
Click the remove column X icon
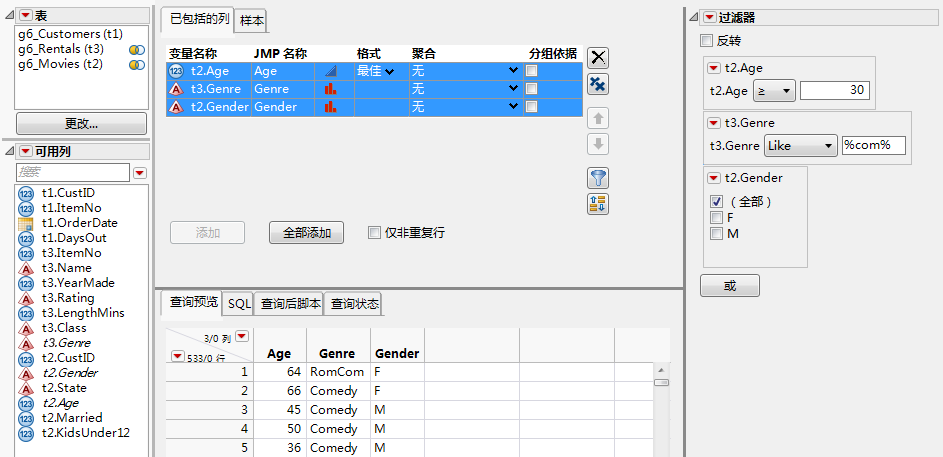pos(598,58)
